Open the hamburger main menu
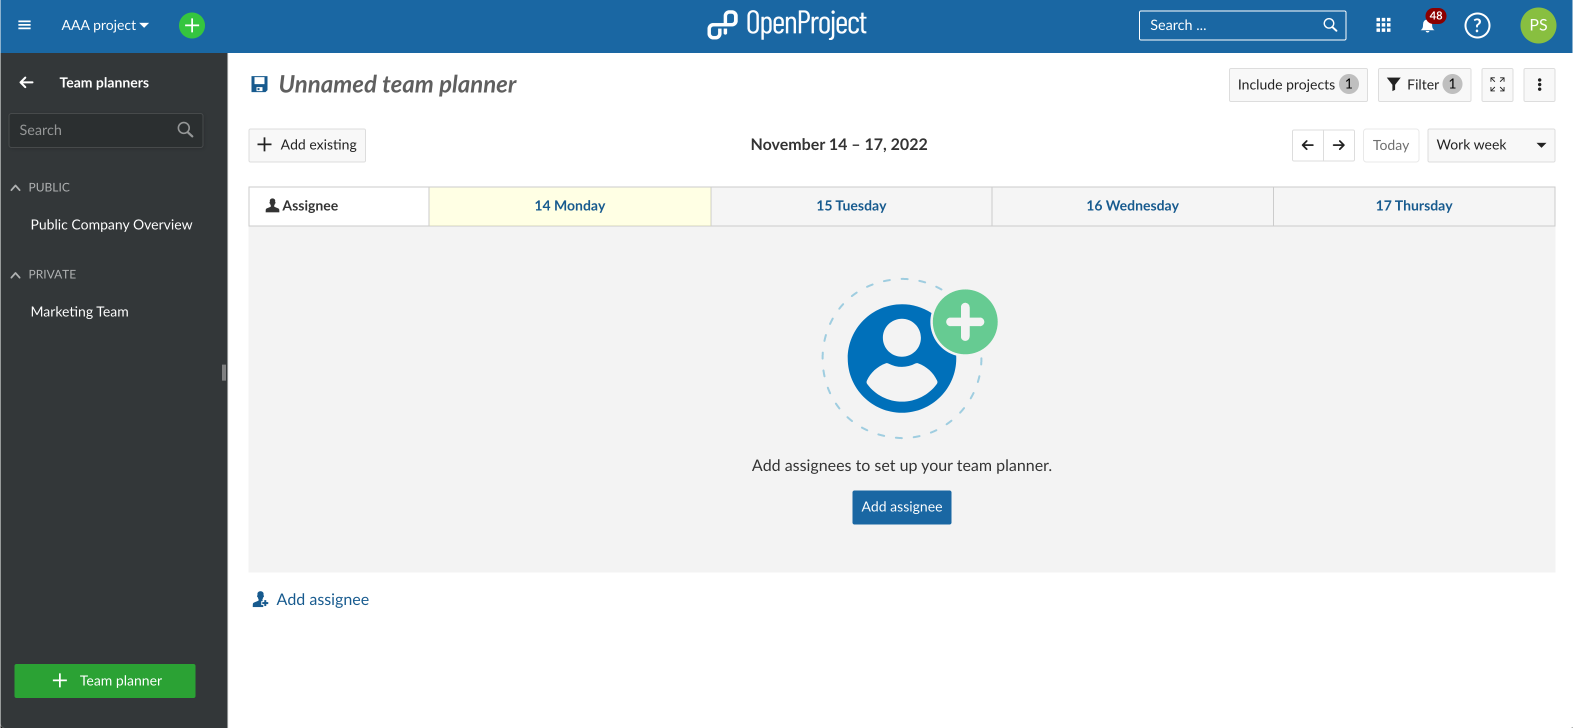Screen dimensions: 1573x728 tap(25, 25)
